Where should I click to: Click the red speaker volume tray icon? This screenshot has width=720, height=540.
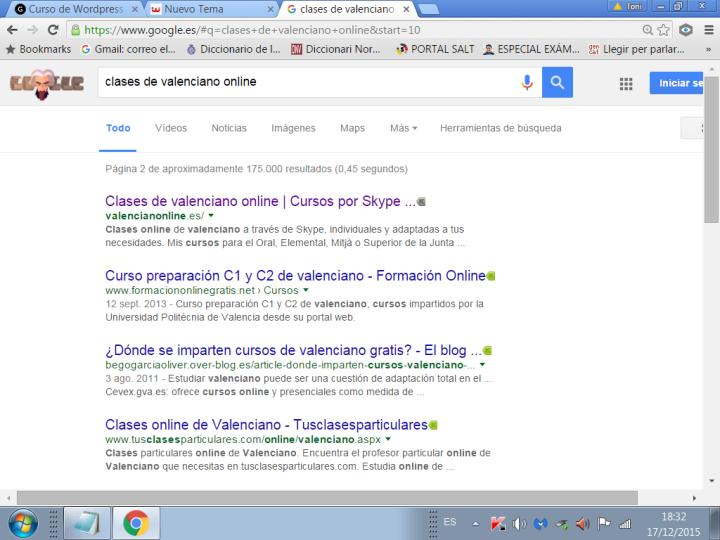point(582,523)
